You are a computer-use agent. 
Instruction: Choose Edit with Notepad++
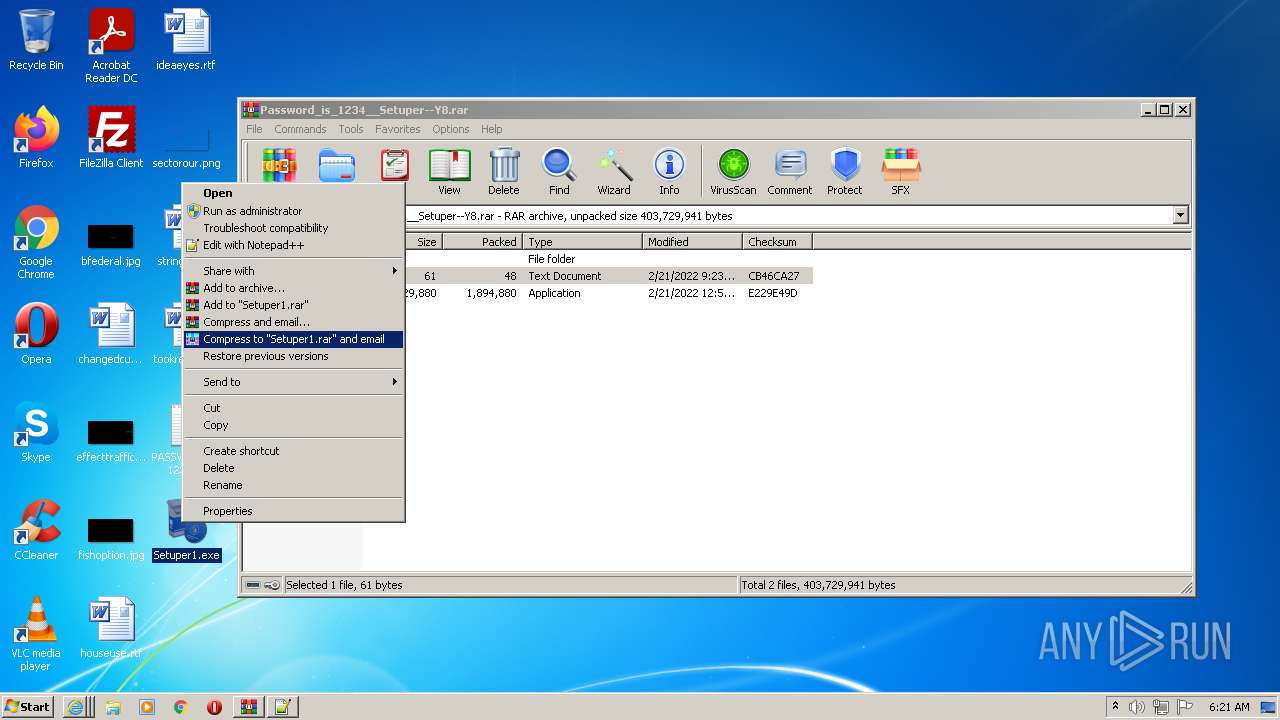[x=293, y=245]
